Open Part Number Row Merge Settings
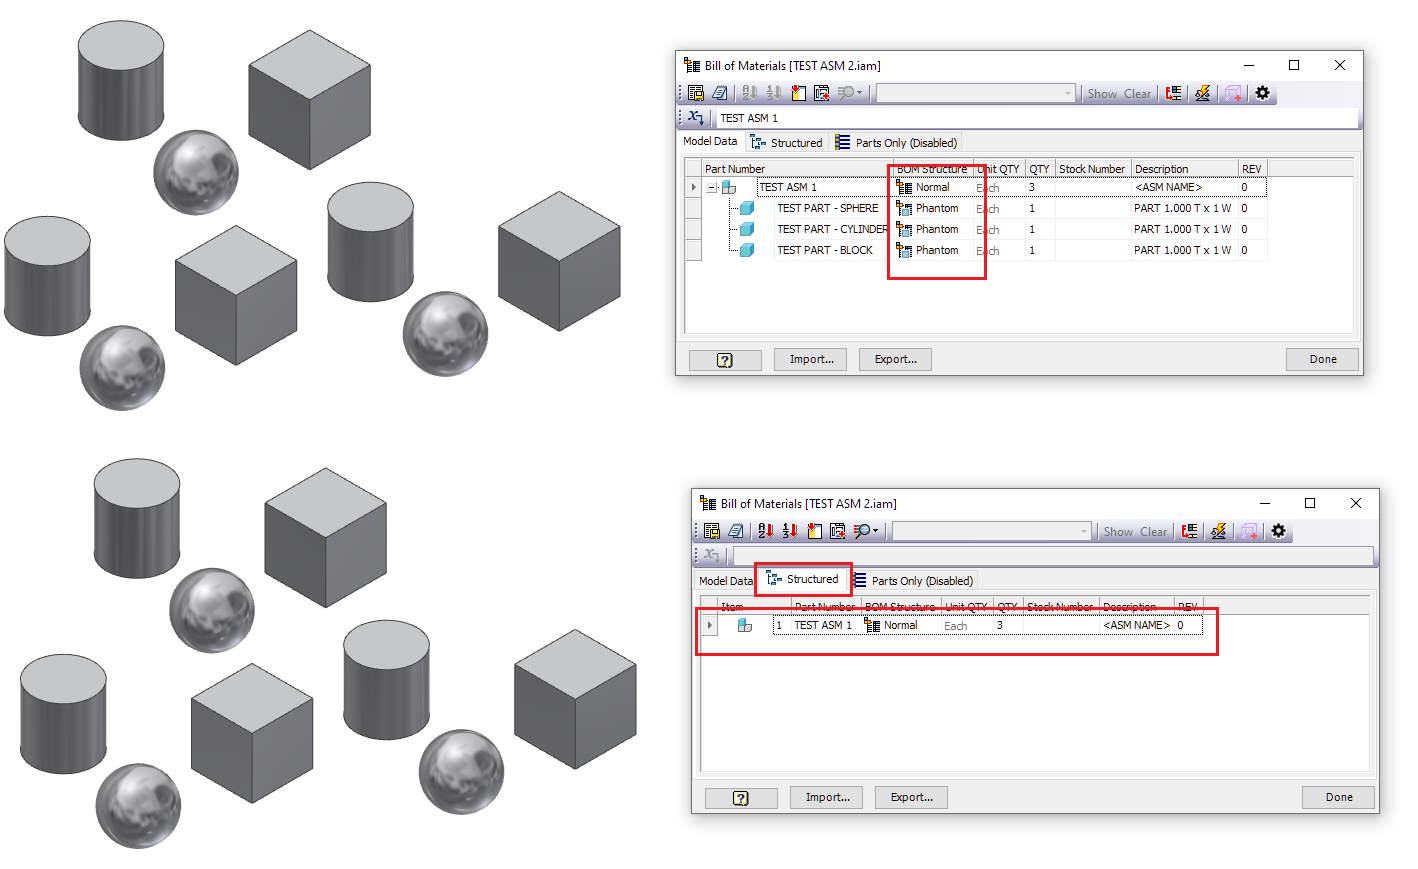Image resolution: width=1418 pixels, height=869 pixels. (x=1172, y=93)
